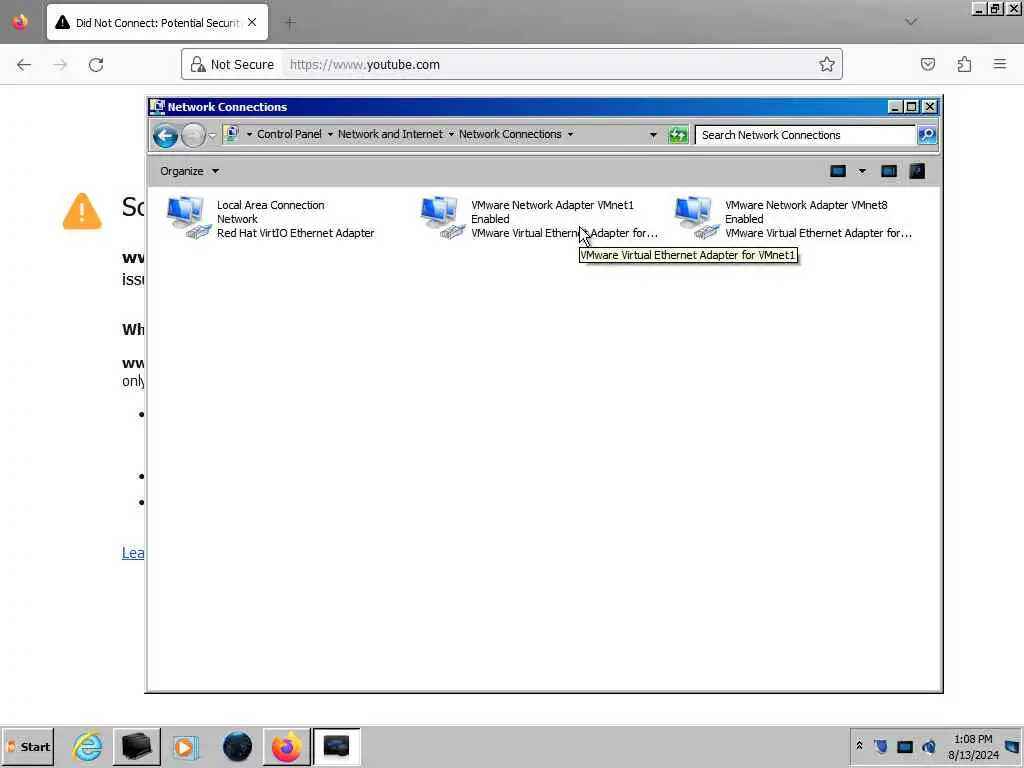Launch Internet Explorer from taskbar

[88, 747]
